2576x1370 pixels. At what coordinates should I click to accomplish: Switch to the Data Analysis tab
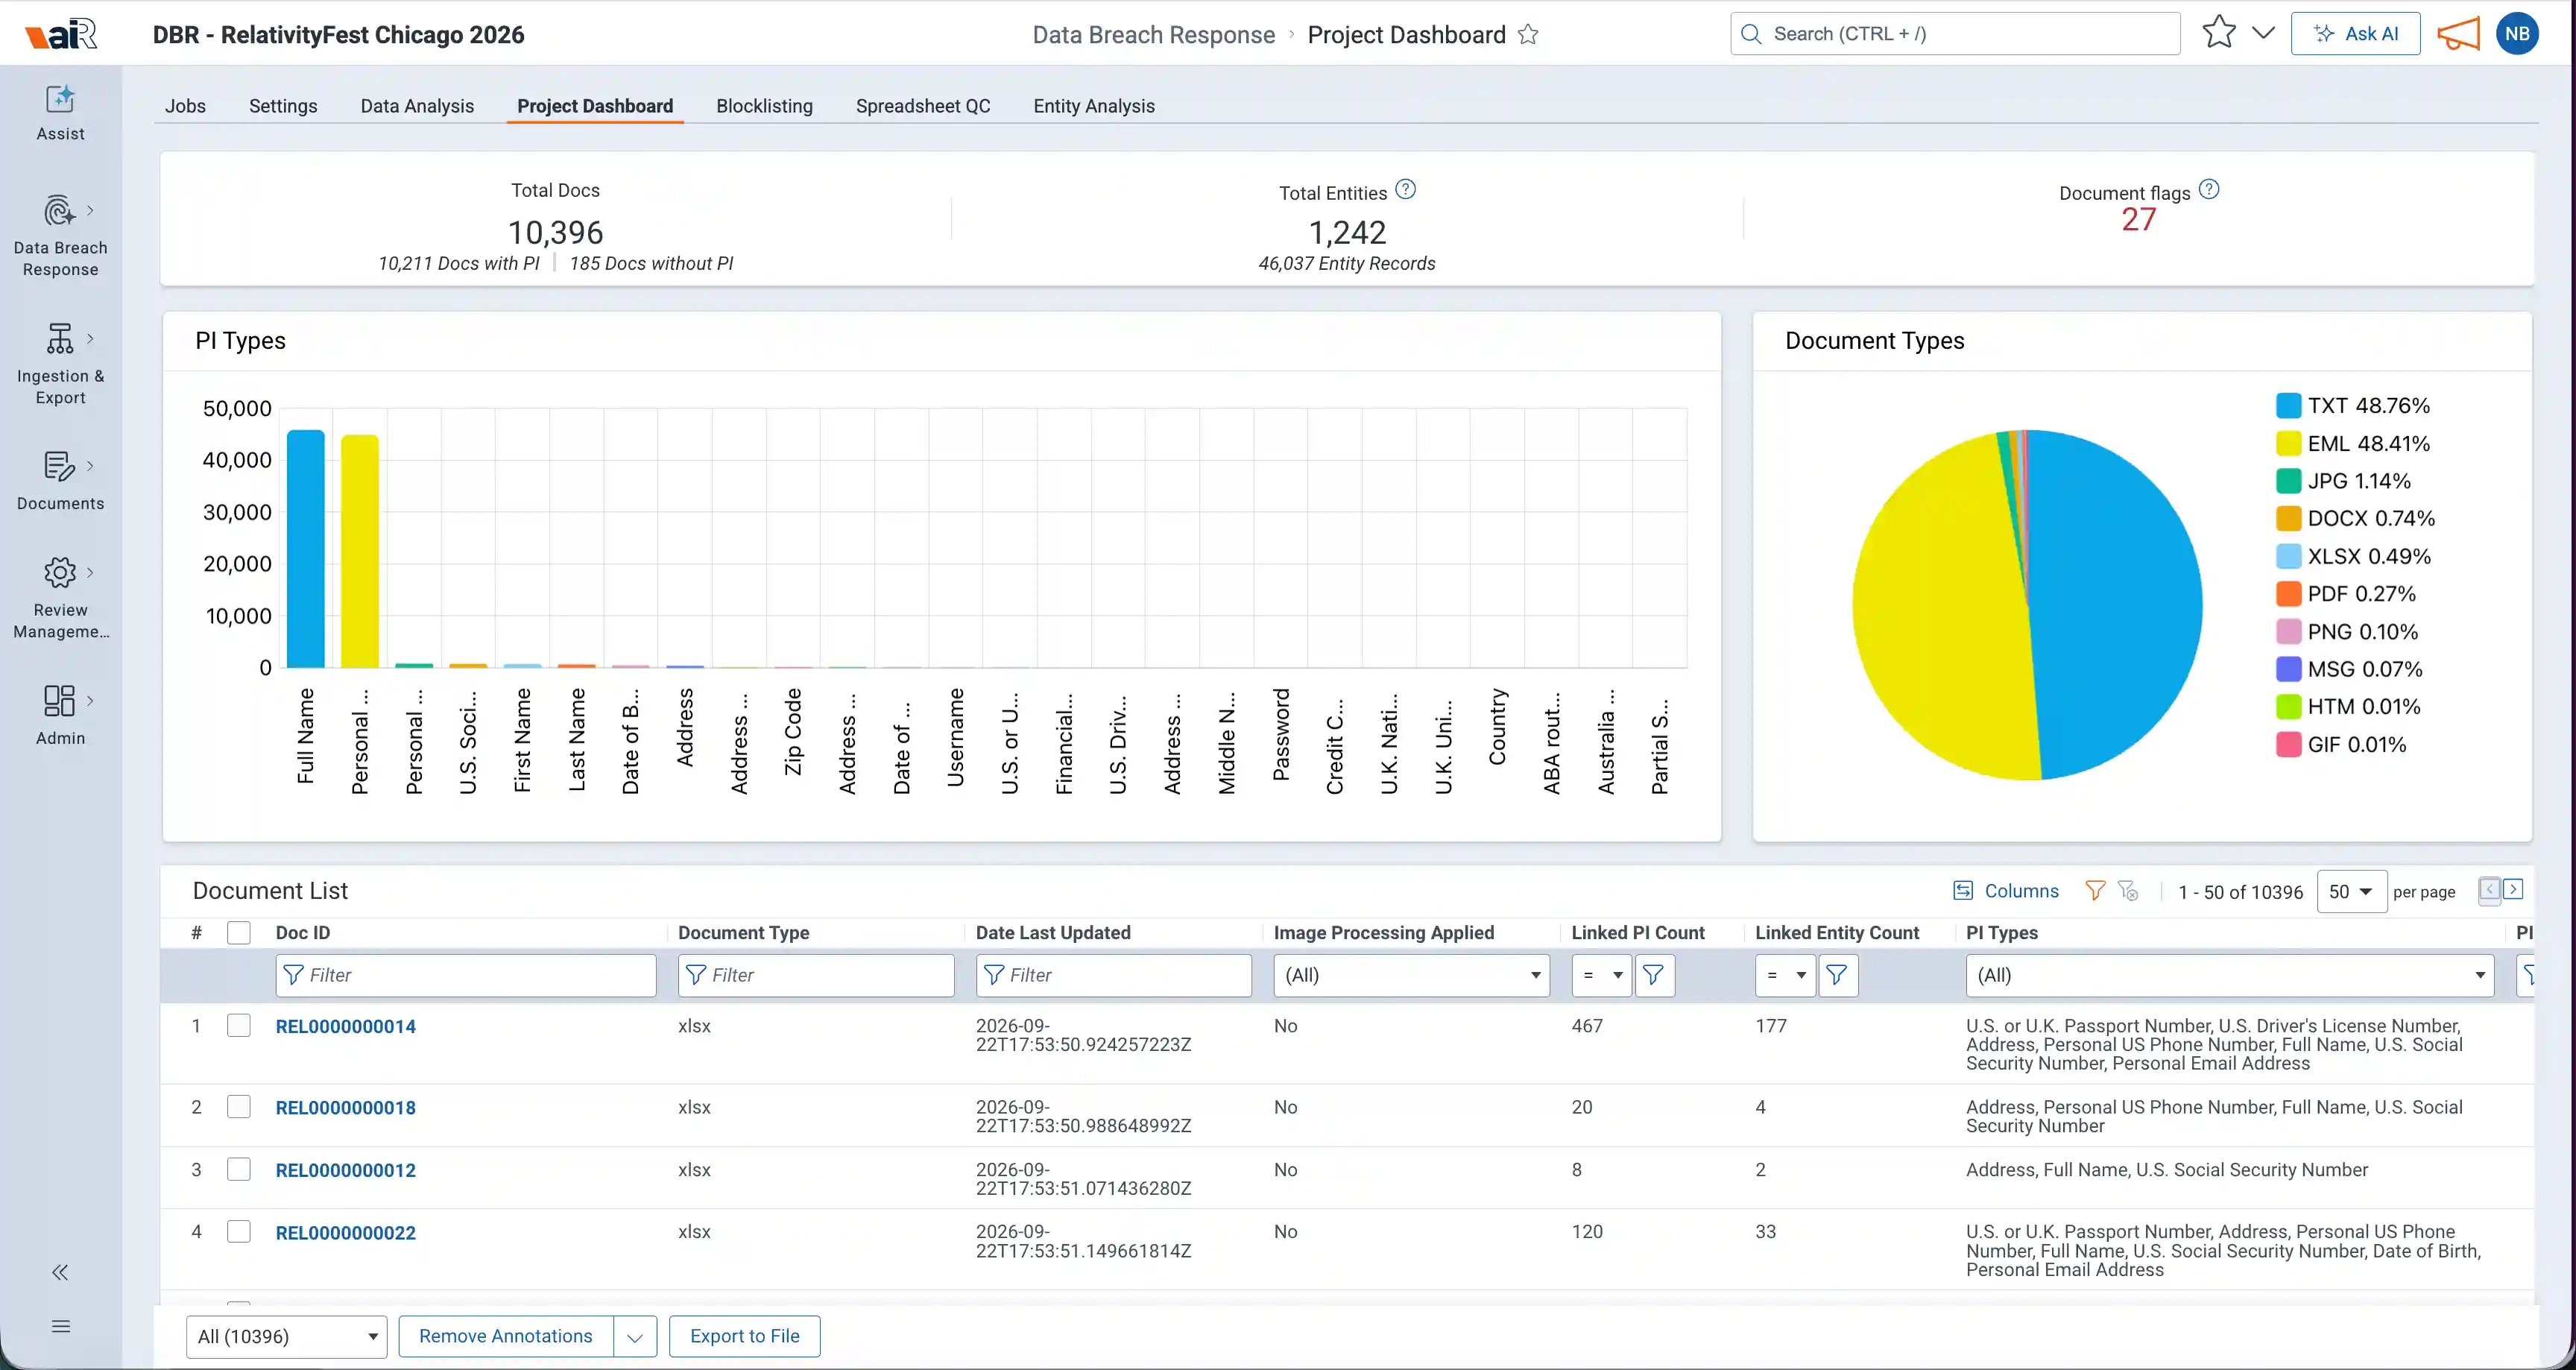[417, 106]
